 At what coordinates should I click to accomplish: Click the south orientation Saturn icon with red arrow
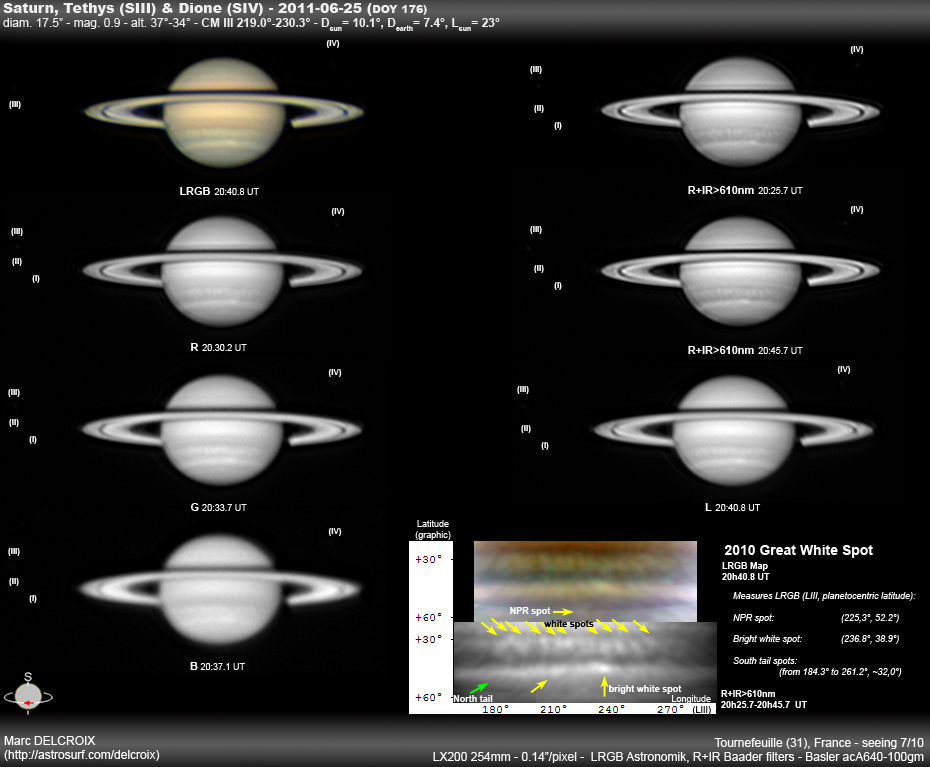tap(28, 695)
